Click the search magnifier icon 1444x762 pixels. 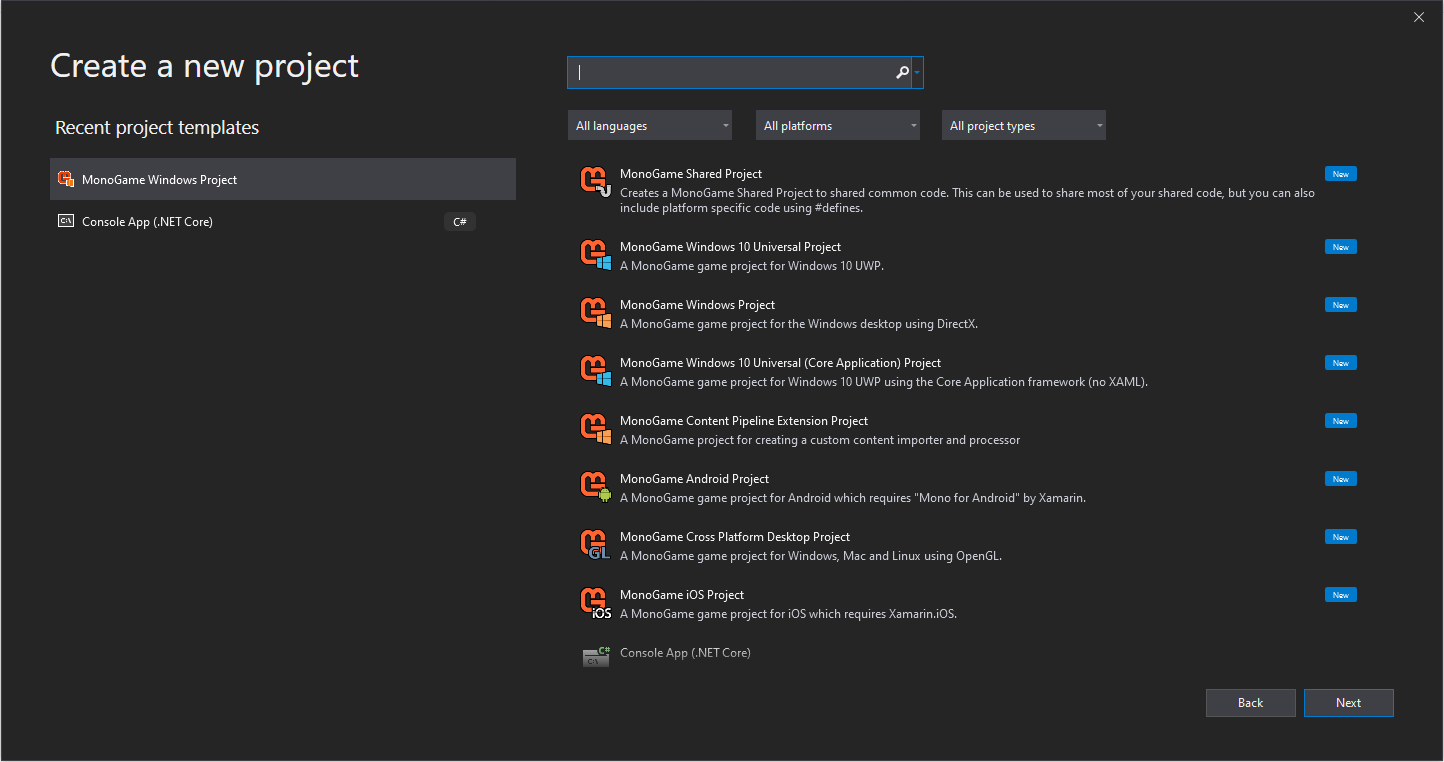coord(902,73)
